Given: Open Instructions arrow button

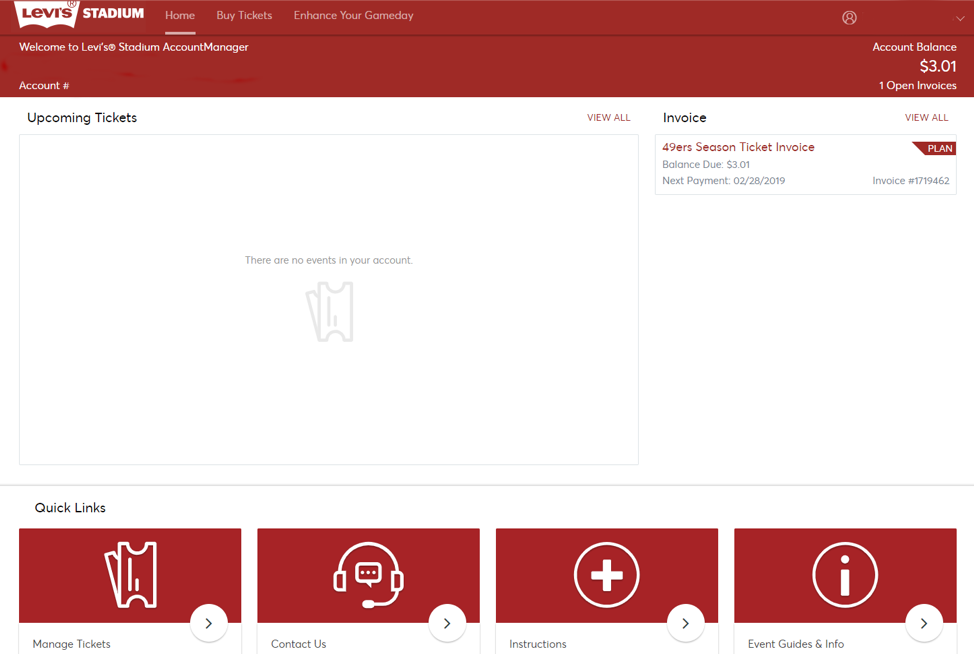Looking at the screenshot, I should pyautogui.click(x=685, y=623).
